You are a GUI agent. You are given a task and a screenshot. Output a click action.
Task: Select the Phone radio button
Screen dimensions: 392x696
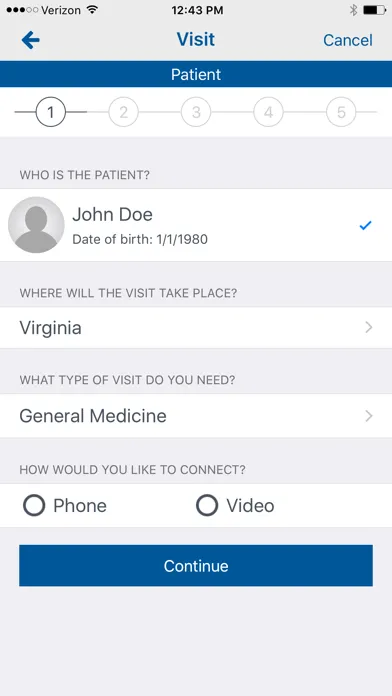click(34, 506)
